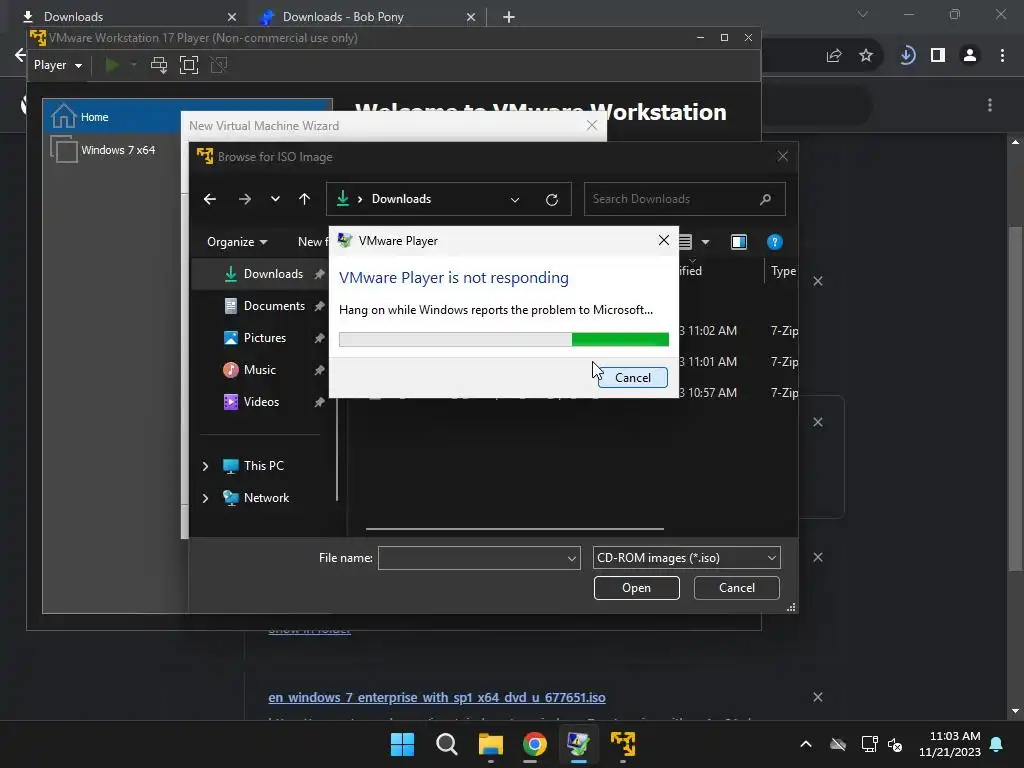This screenshot has width=1024, height=768.
Task: Click the Type column header
Action: tap(782, 270)
